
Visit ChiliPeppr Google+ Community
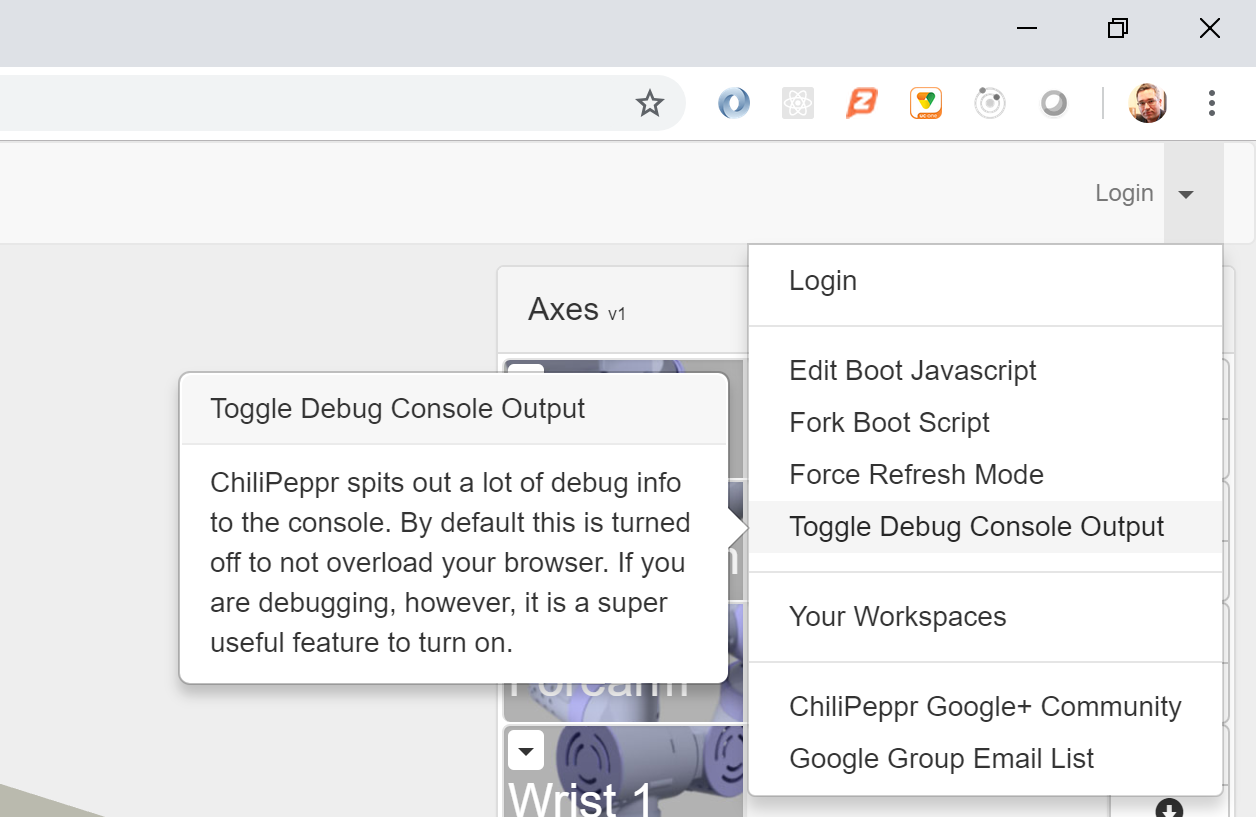[x=985, y=707]
